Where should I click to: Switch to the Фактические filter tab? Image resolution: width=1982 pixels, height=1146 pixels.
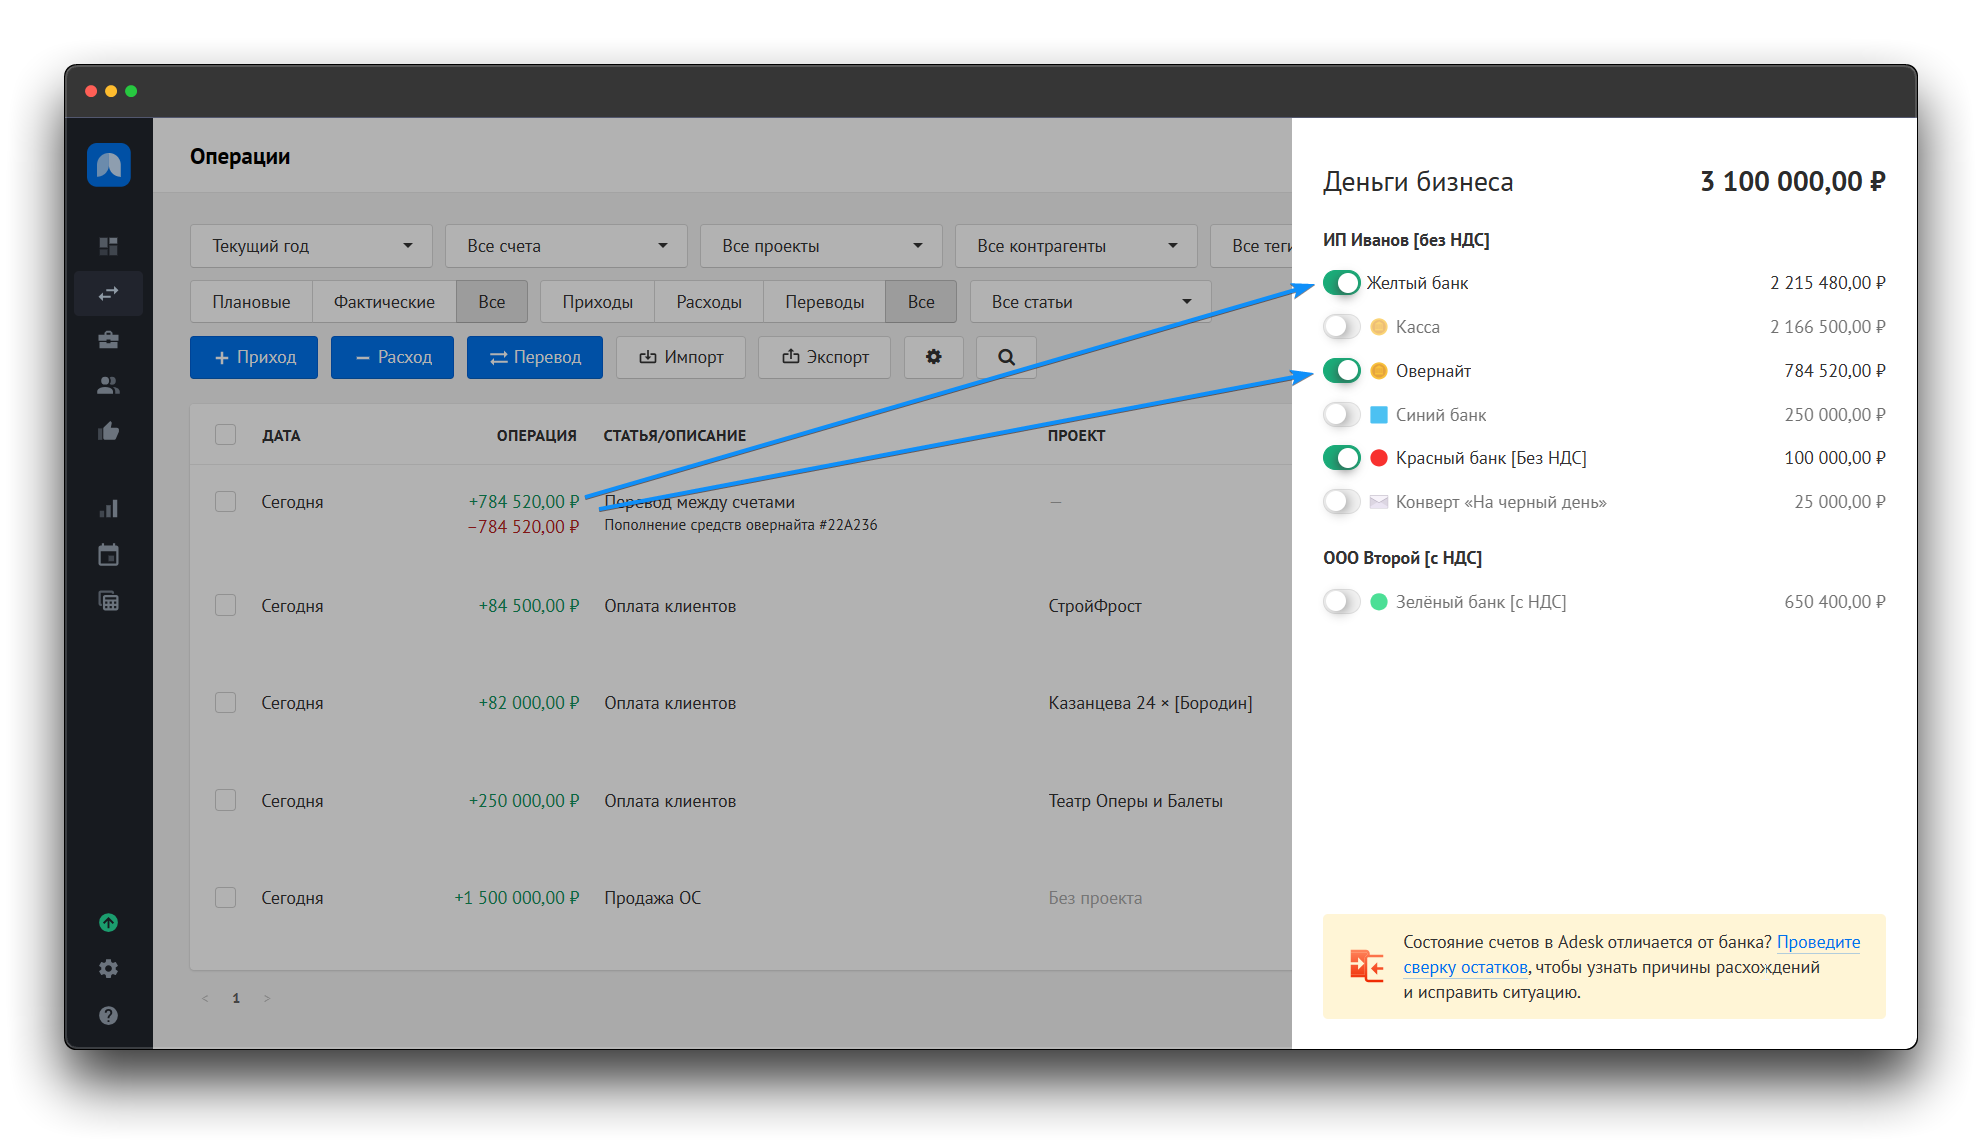(x=384, y=302)
